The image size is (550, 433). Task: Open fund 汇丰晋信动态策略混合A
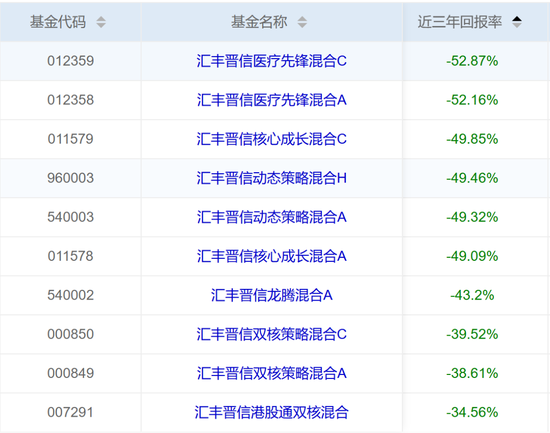tap(271, 217)
